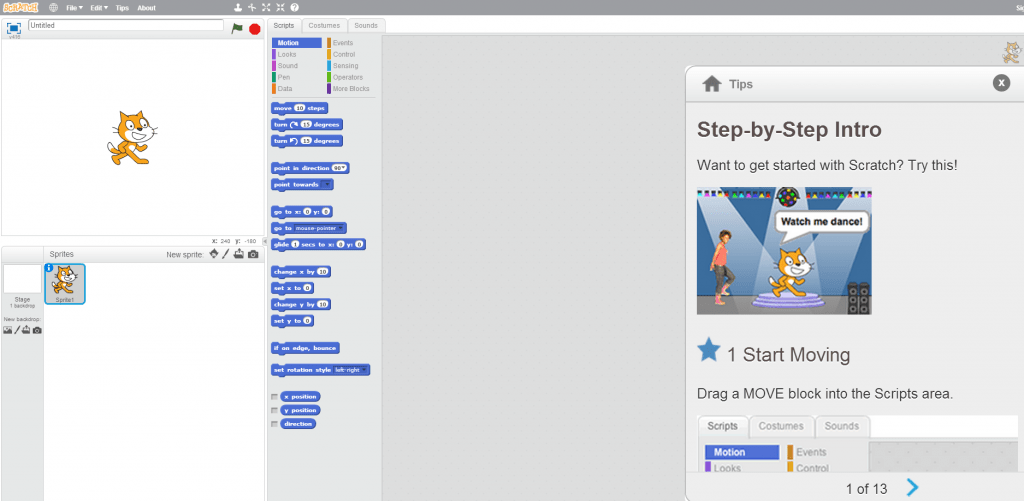Collapse the stage pane arrow
The image size is (1024, 501).
(x=264, y=241)
